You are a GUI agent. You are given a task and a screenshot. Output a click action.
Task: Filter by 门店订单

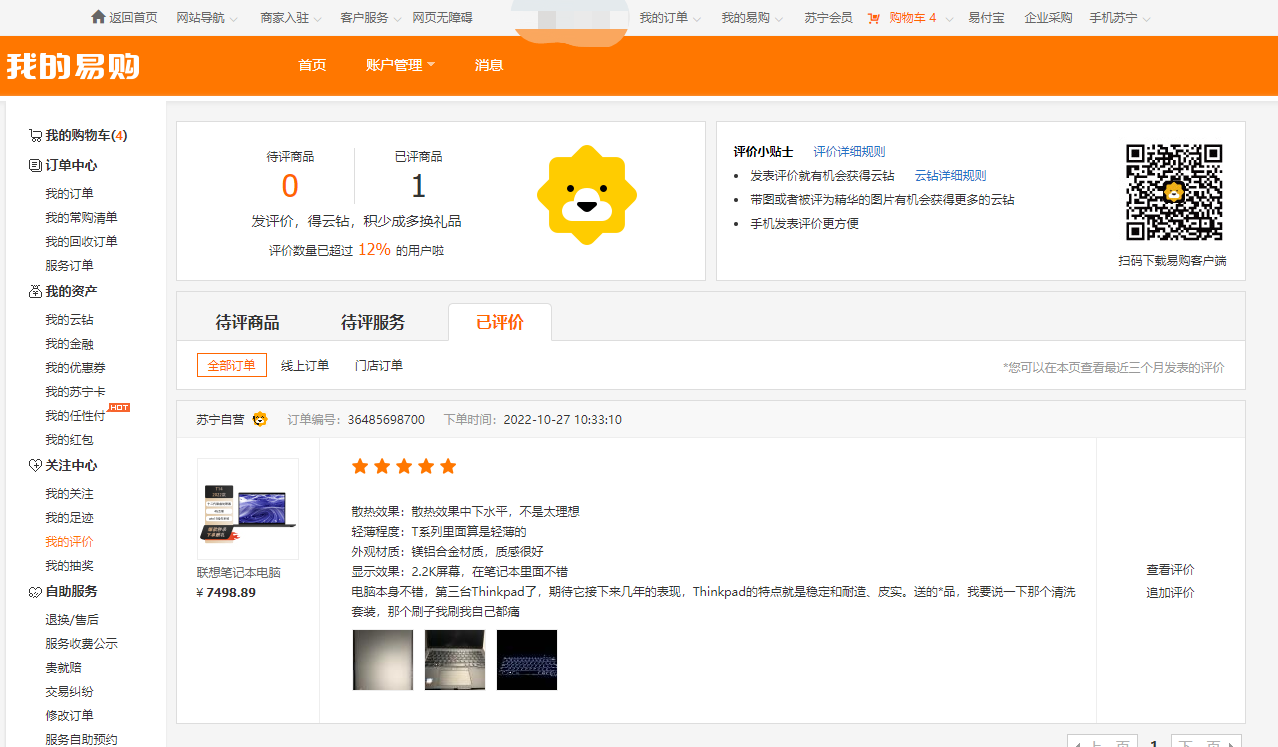tap(379, 365)
